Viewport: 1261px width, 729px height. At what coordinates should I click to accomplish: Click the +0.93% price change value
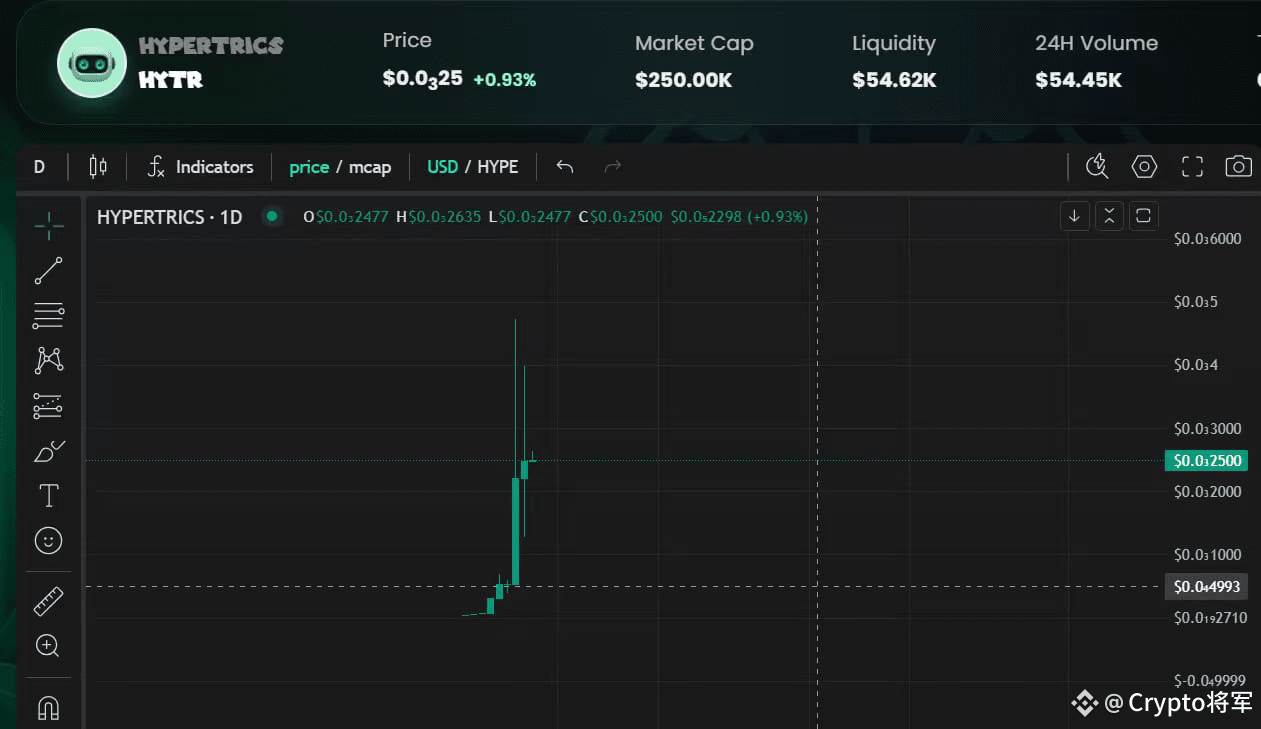[505, 79]
